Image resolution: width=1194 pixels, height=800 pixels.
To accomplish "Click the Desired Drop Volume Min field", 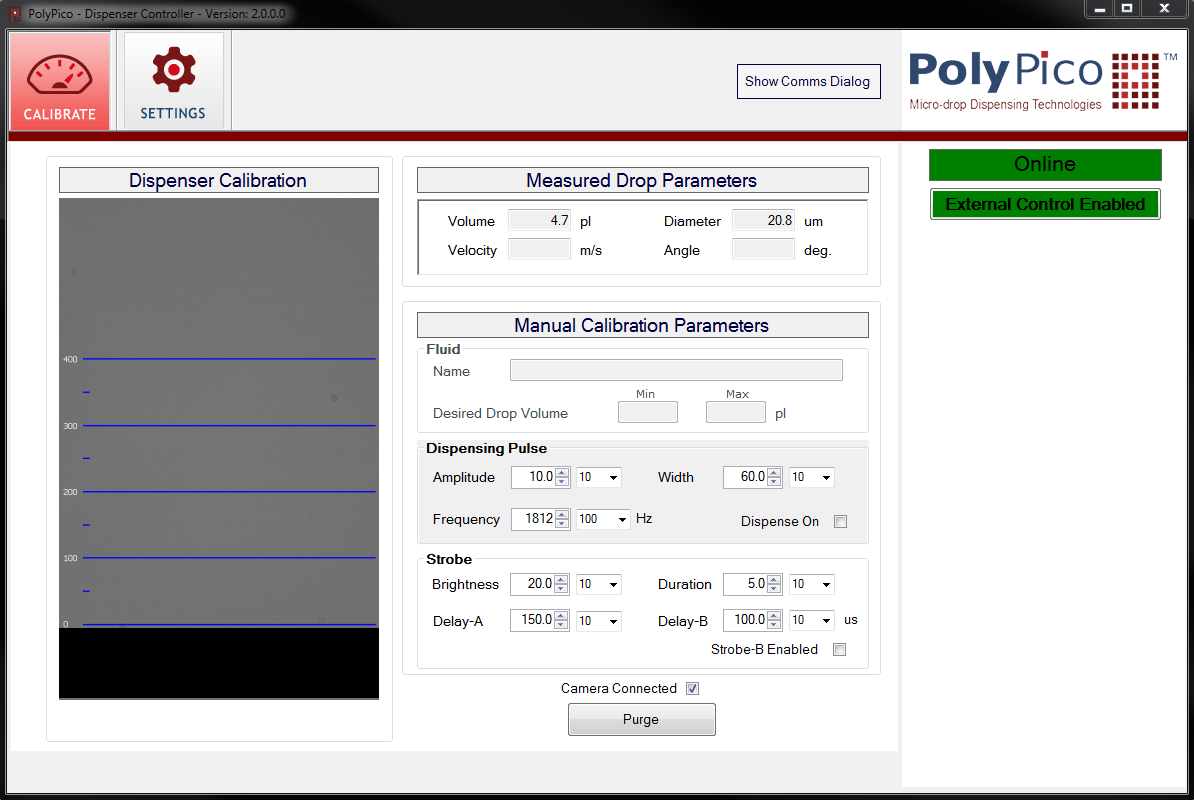I will (x=647, y=411).
